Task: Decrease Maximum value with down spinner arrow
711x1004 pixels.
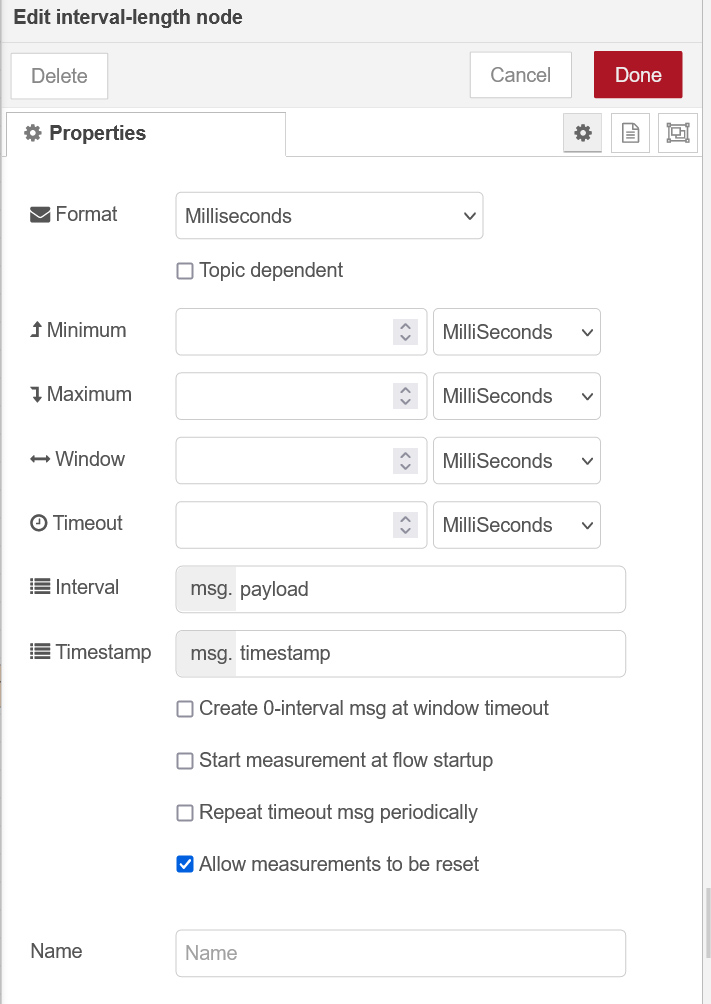Action: click(x=405, y=402)
